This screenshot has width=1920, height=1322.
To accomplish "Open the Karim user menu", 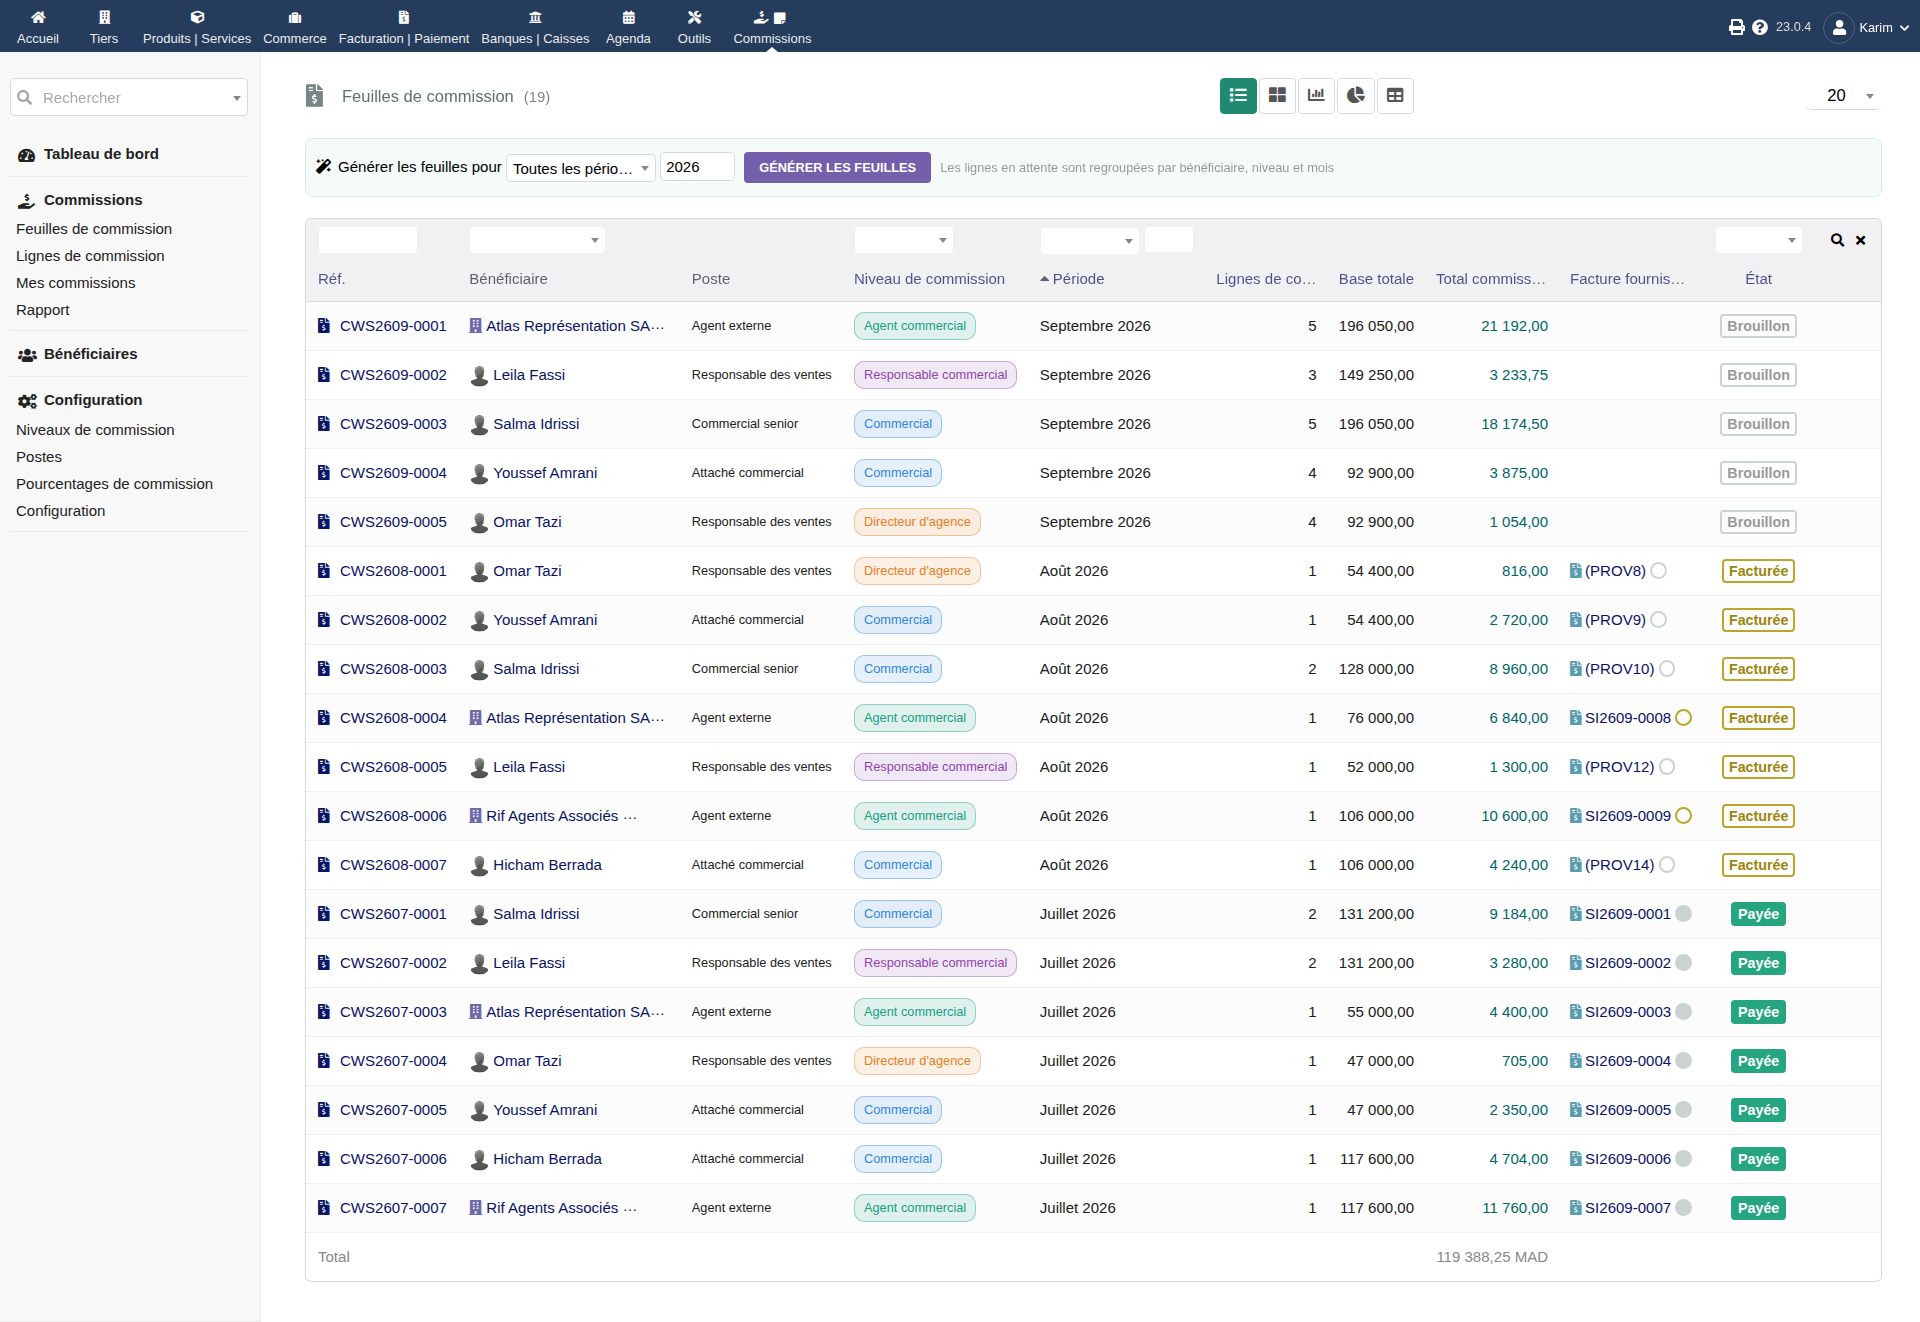I will tap(1867, 27).
